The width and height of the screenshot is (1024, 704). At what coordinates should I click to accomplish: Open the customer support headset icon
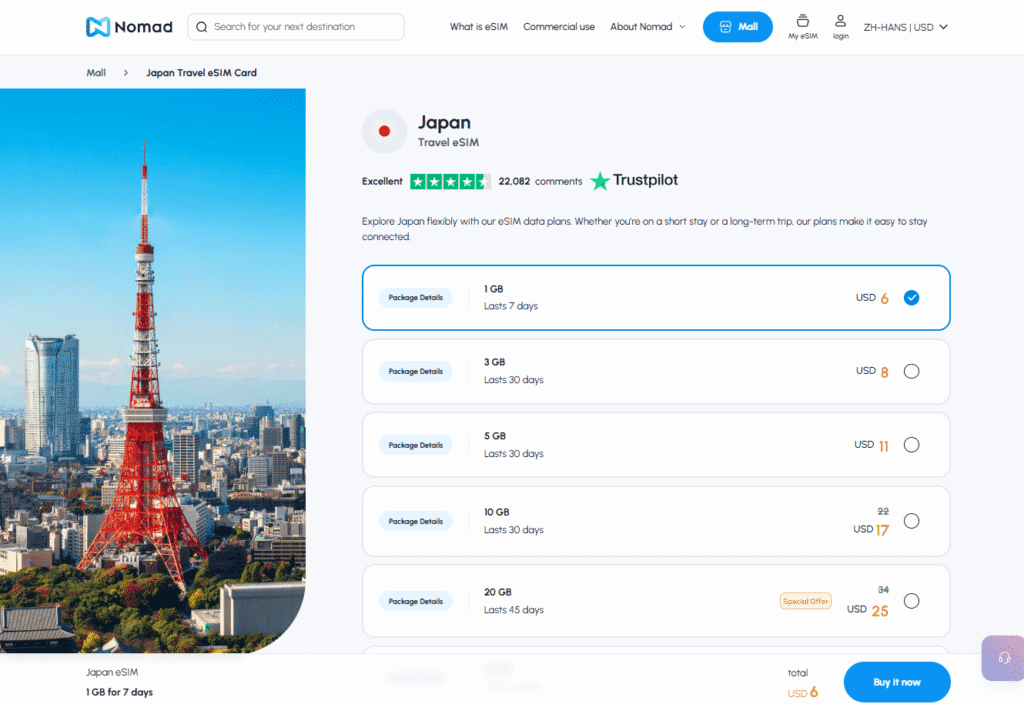[1003, 658]
